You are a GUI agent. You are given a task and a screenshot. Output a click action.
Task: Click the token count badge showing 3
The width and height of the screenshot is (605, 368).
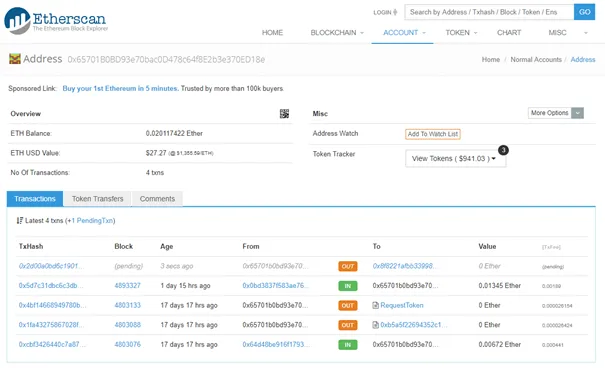click(503, 150)
